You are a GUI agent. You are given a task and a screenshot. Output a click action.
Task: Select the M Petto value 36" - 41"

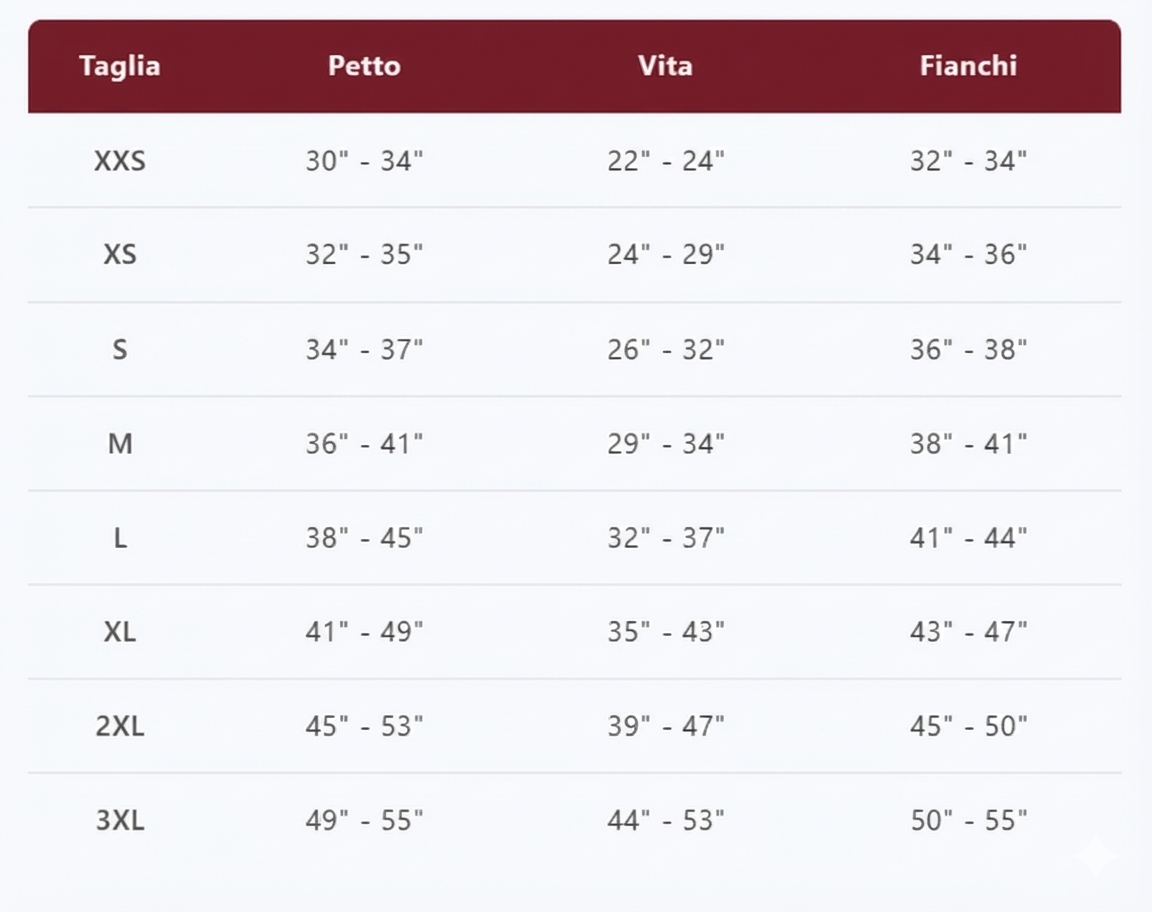point(364,444)
